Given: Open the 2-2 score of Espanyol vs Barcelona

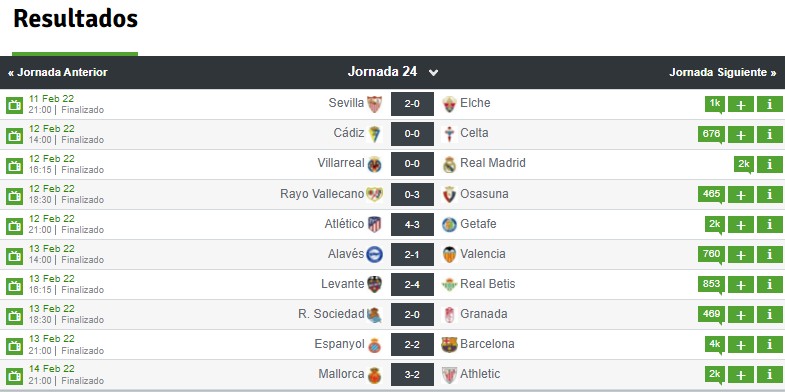Looking at the screenshot, I should coord(412,344).
